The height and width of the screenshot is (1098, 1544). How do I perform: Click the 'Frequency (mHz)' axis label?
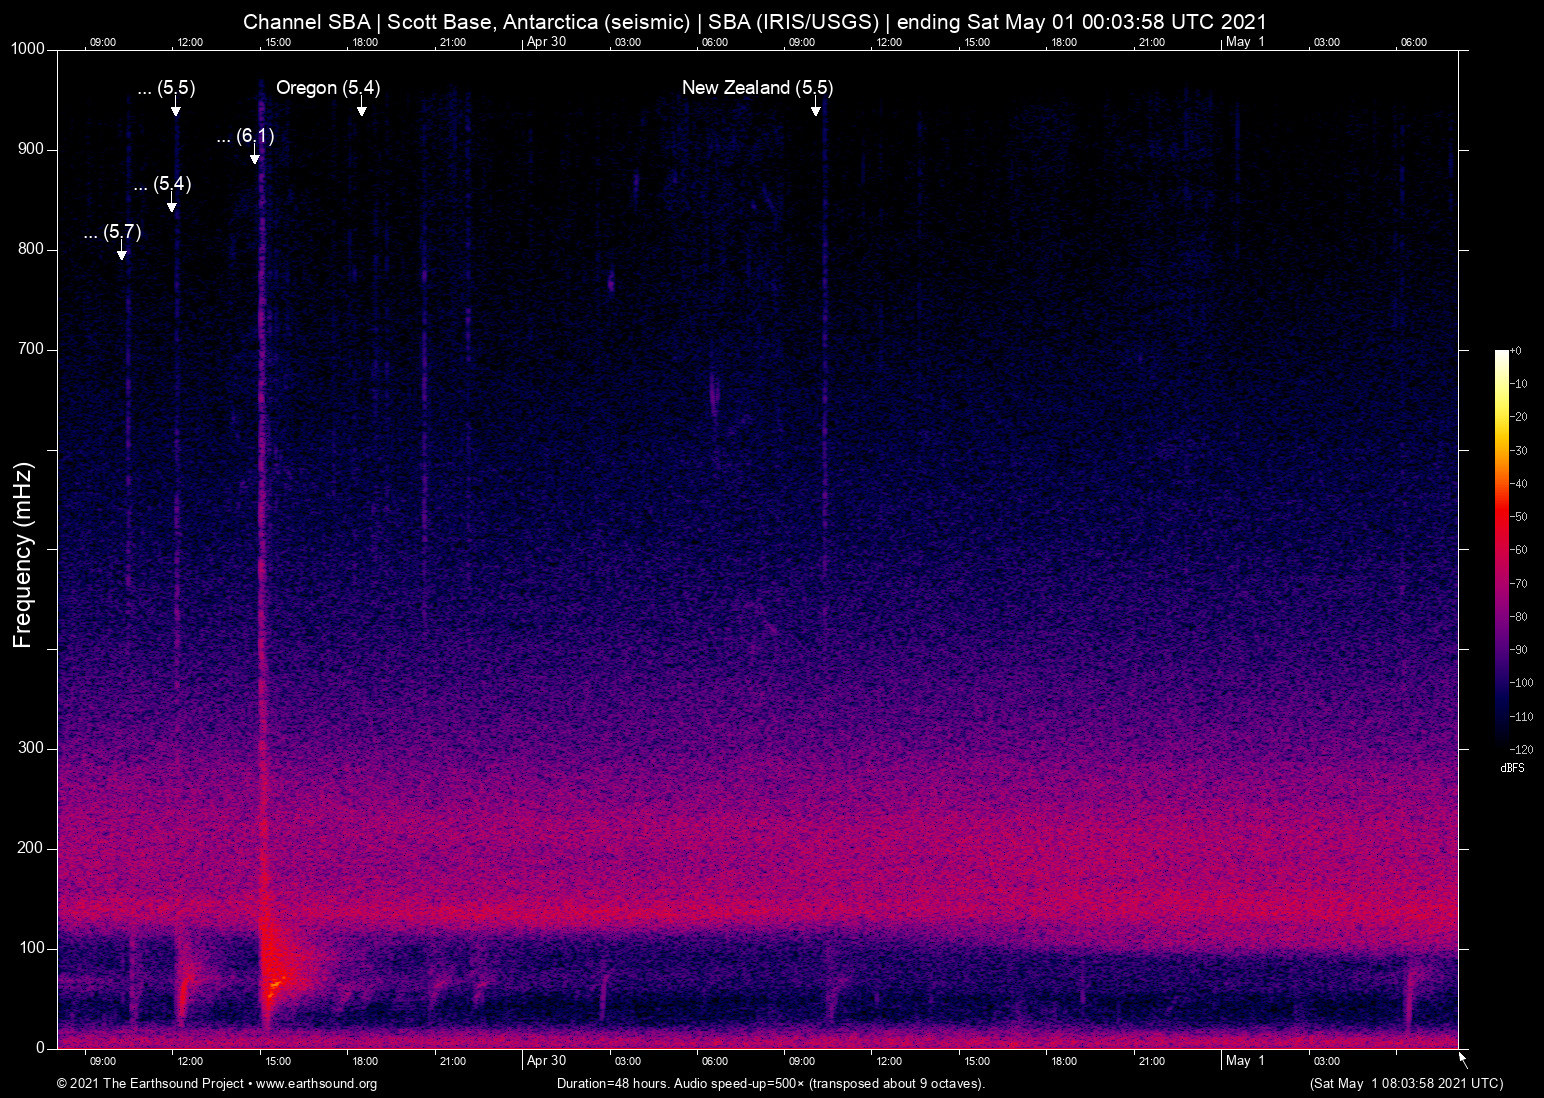[23, 555]
